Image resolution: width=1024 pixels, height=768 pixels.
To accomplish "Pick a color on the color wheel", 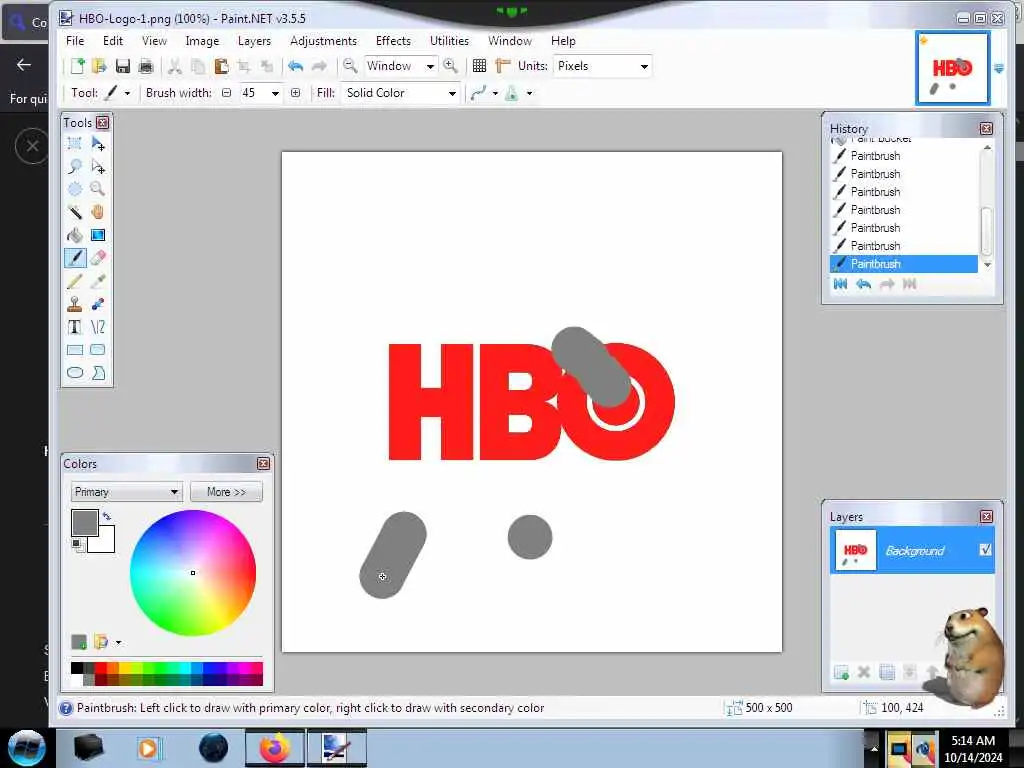I will [193, 573].
